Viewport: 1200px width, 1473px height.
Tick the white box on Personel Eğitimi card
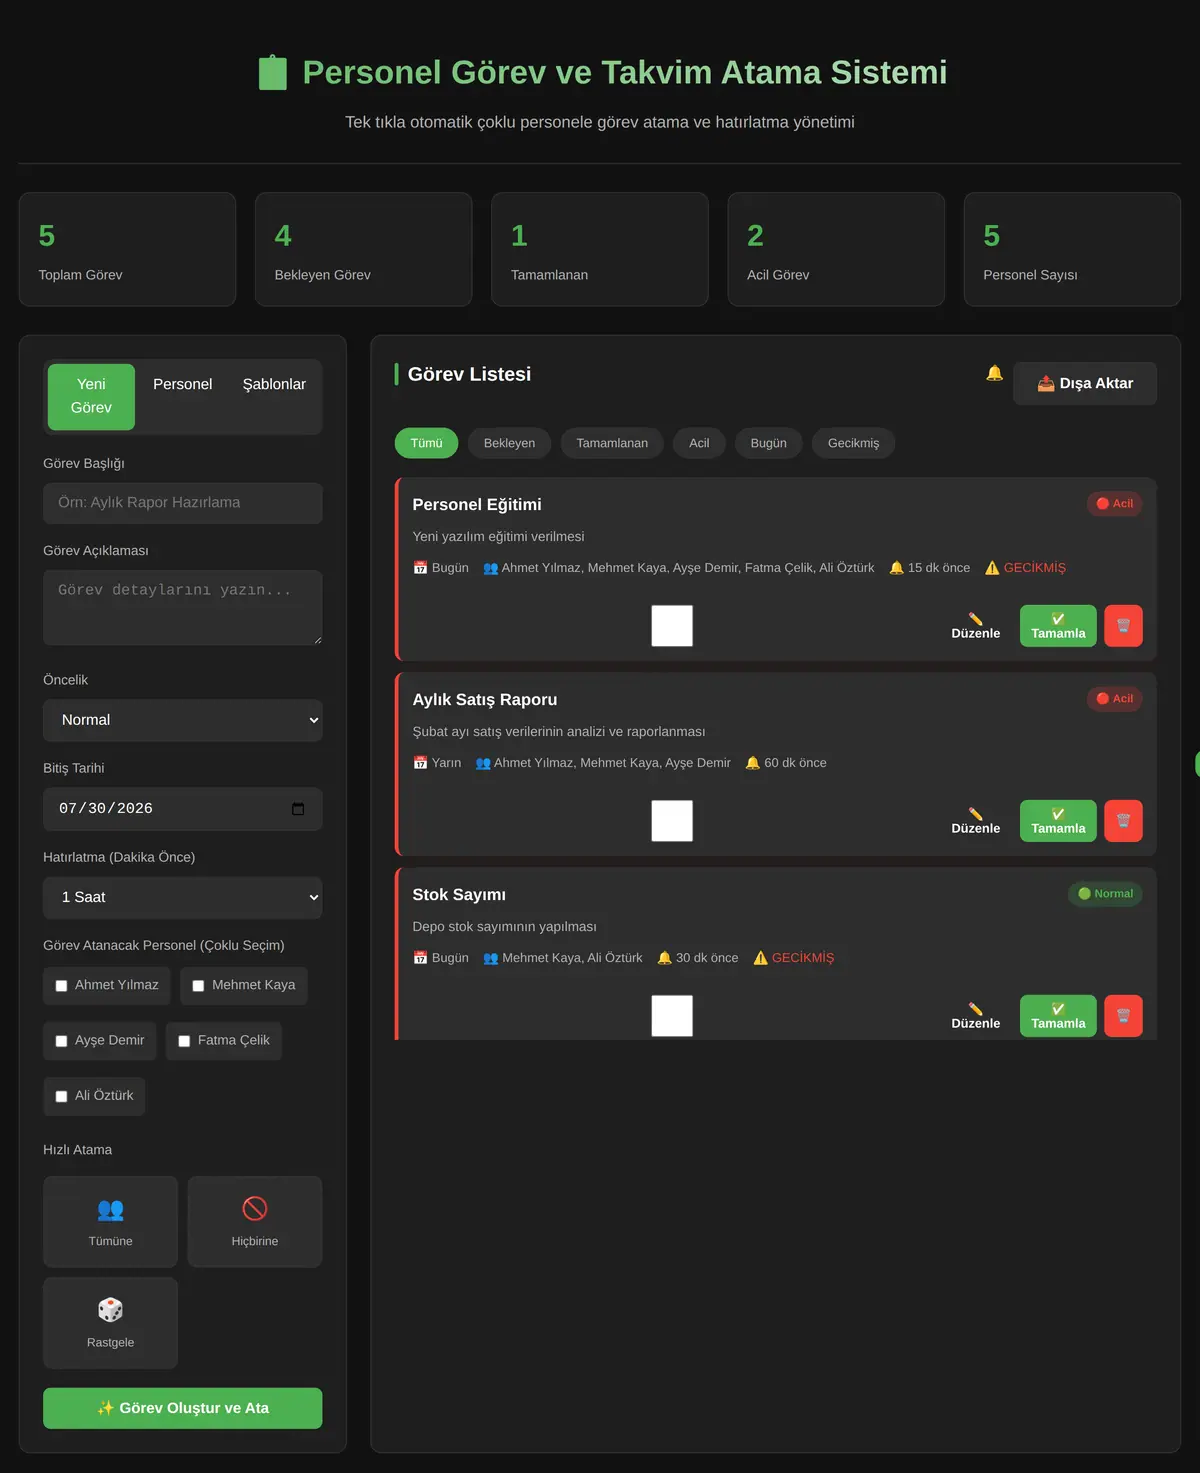672,626
